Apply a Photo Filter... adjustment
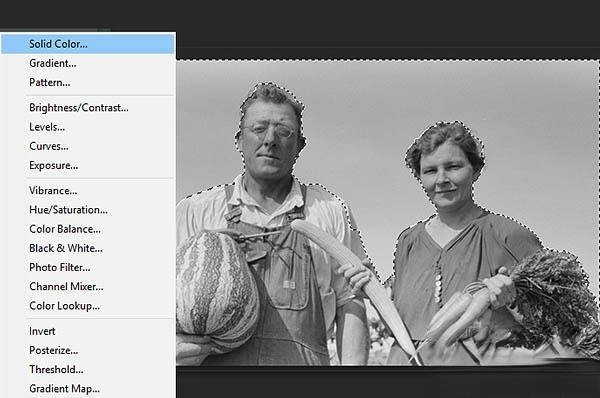The image size is (600, 398). [88, 267]
